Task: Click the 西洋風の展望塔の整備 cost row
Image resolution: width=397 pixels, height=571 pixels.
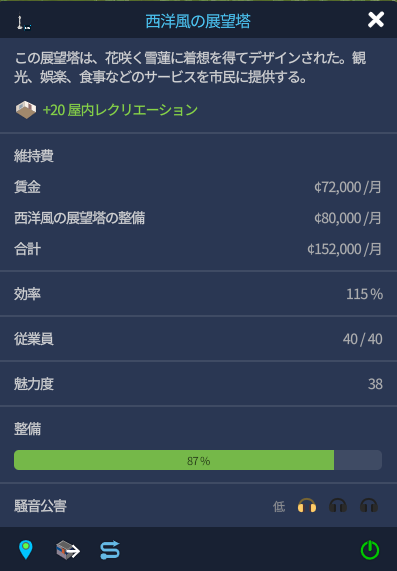Action: click(198, 218)
